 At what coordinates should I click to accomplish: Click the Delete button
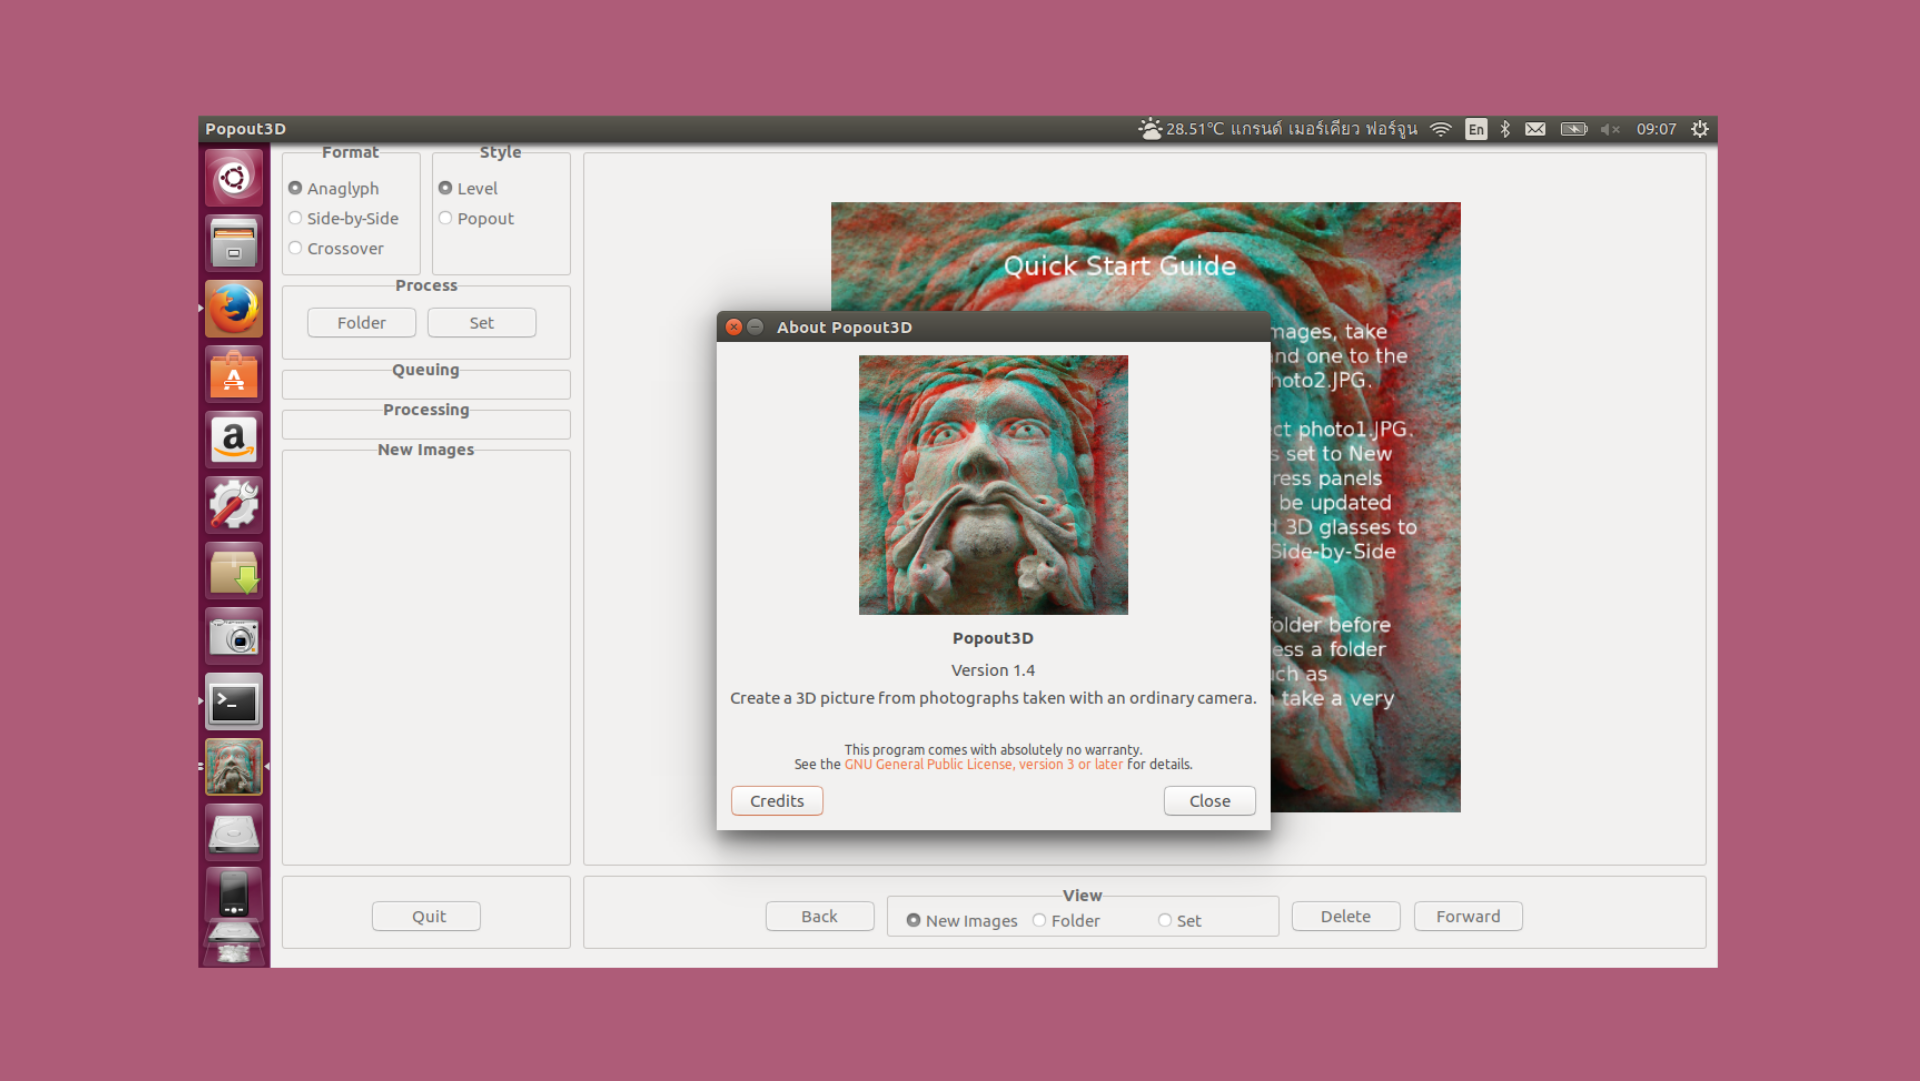1346,916
